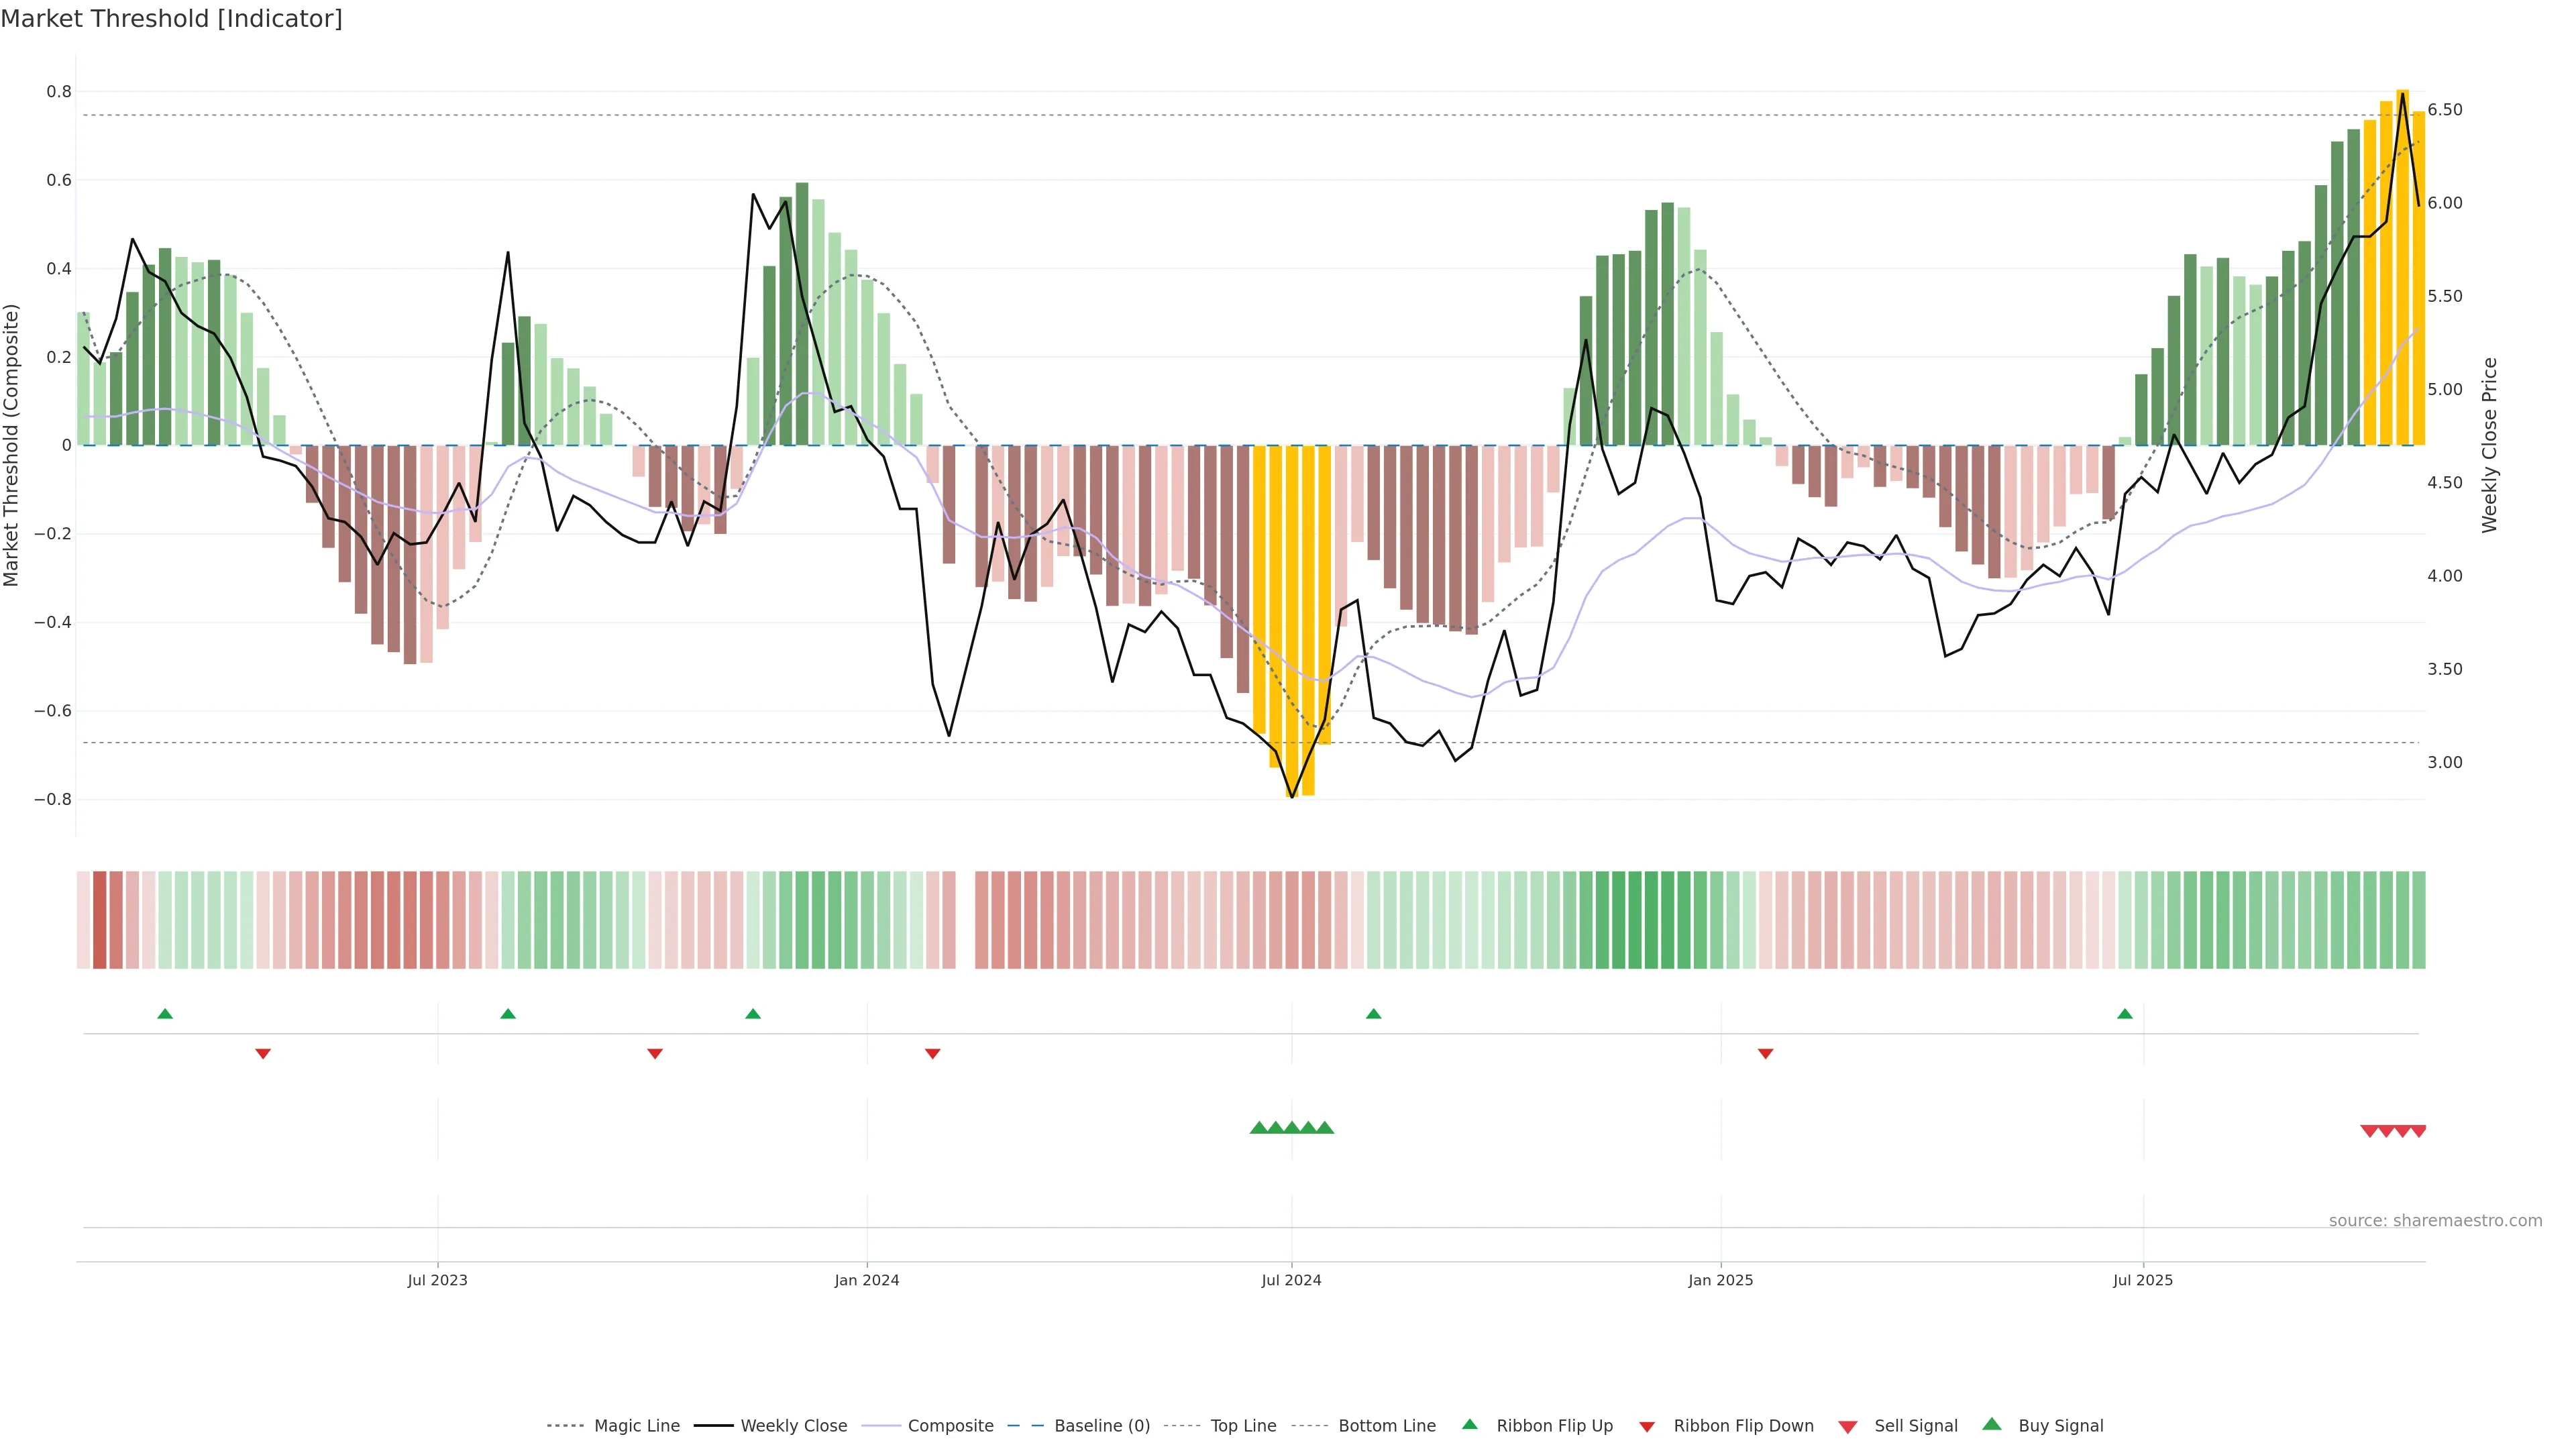Toggle the Bottom Line legend item
The height and width of the screenshot is (1449, 2576).
click(1387, 1426)
